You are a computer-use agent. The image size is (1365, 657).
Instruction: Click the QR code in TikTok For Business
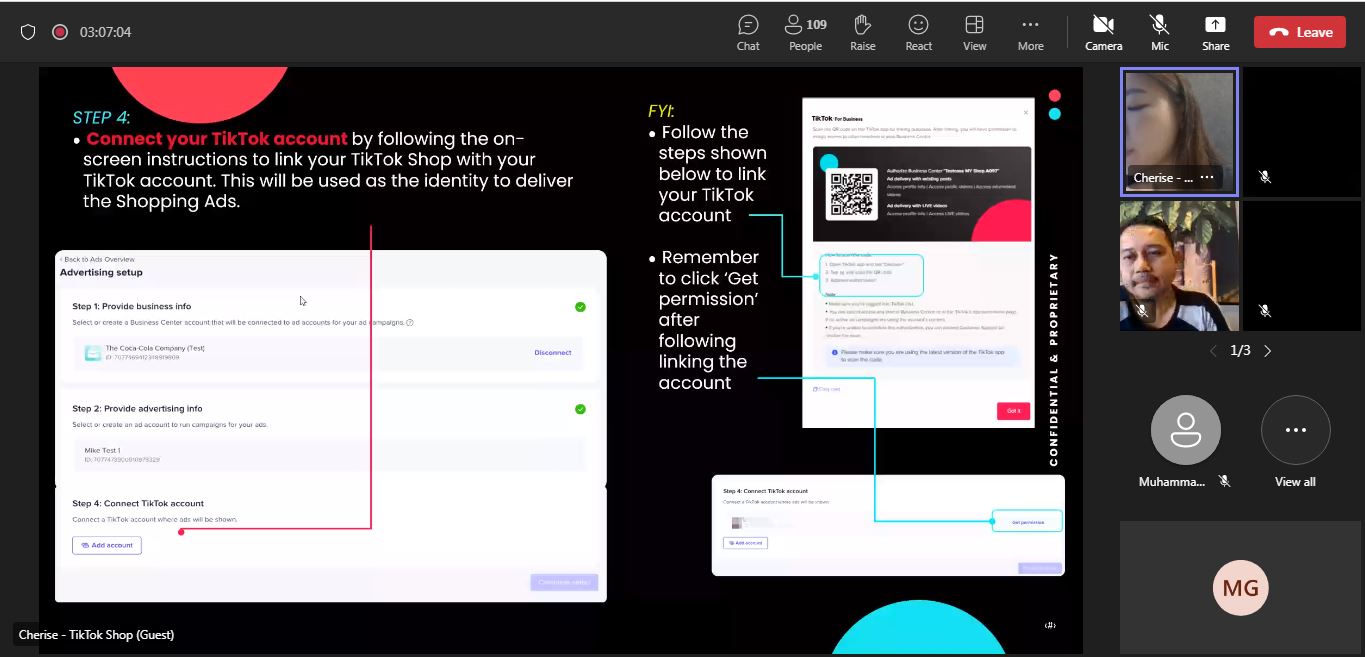[x=851, y=193]
